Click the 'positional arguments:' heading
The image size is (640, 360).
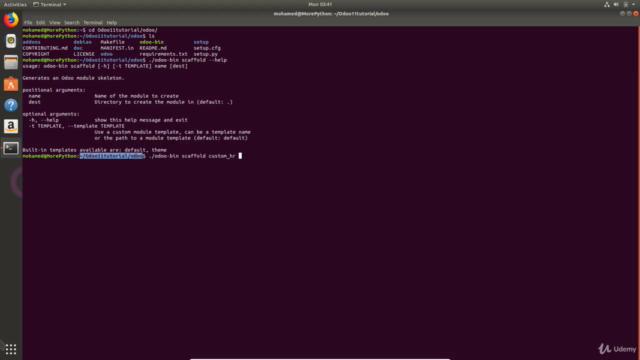pyautogui.click(x=54, y=90)
